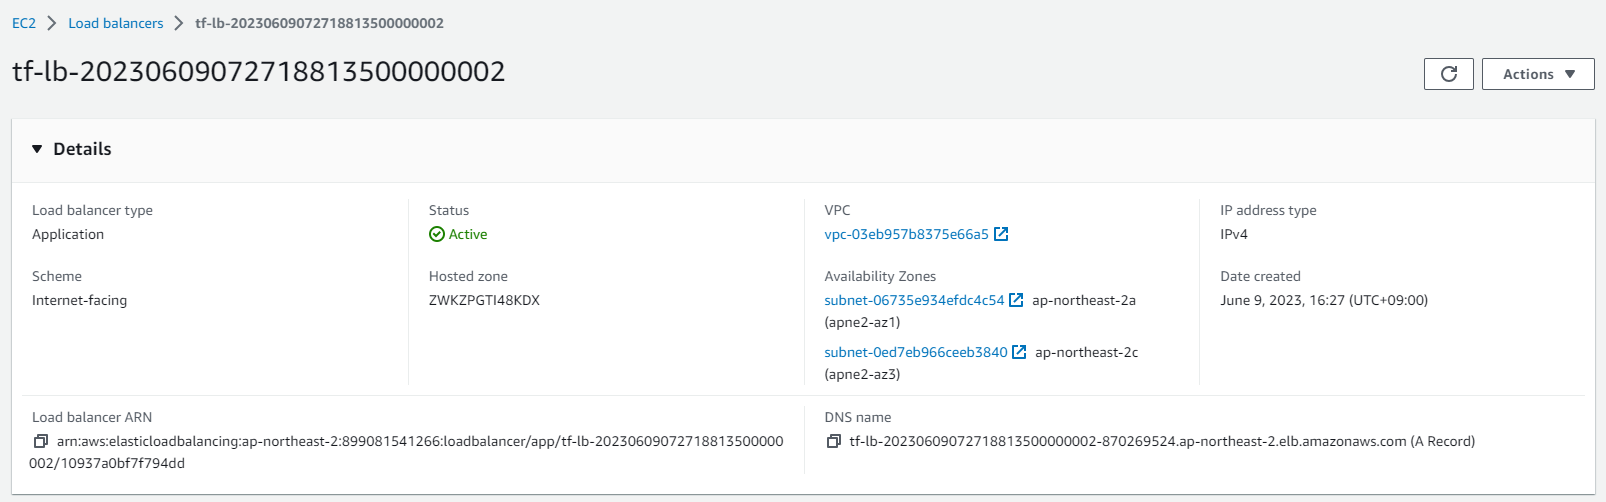Click the Application load balancer type value
The image size is (1606, 502).
coord(68,234)
